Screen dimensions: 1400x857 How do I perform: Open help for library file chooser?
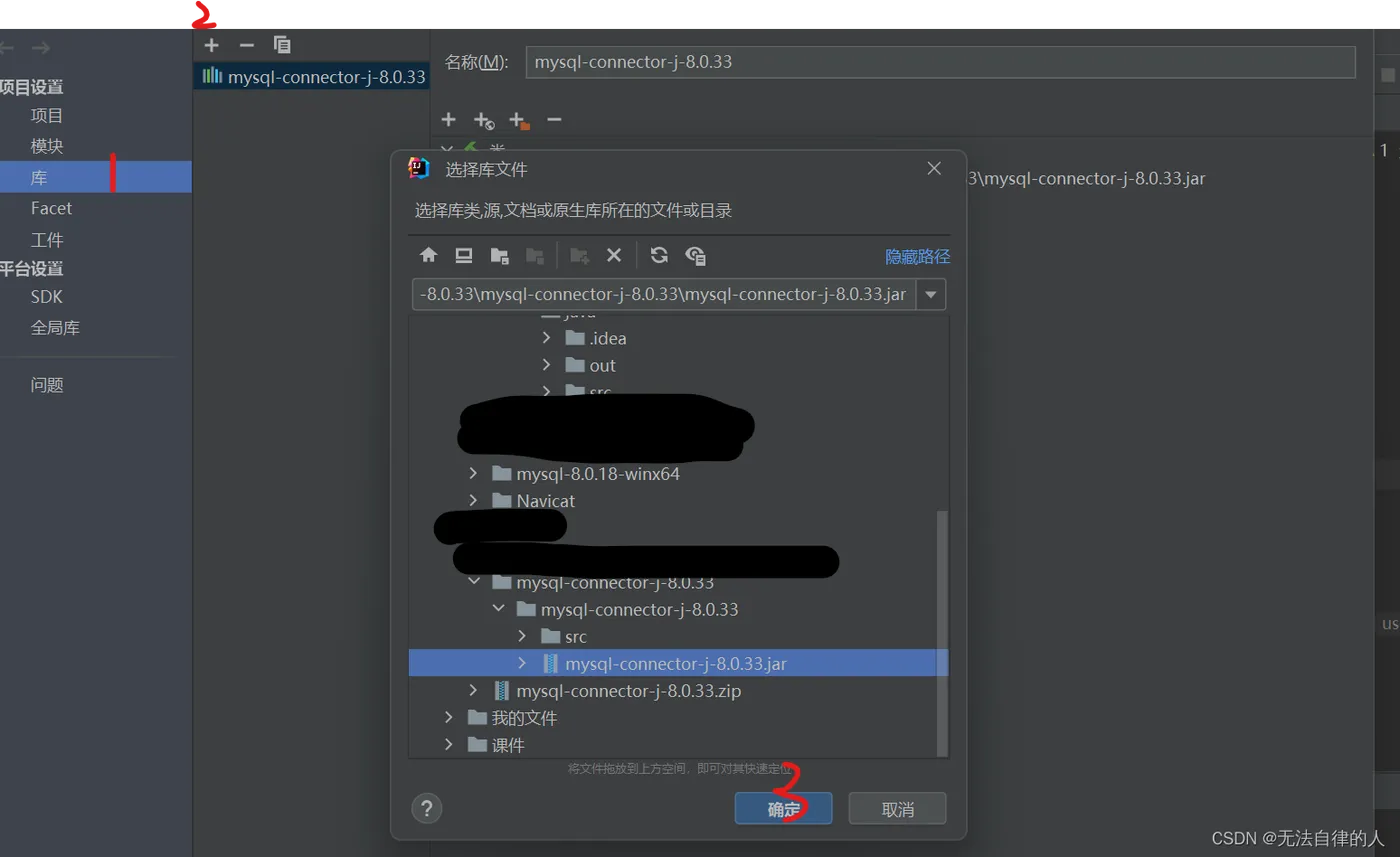point(427,808)
